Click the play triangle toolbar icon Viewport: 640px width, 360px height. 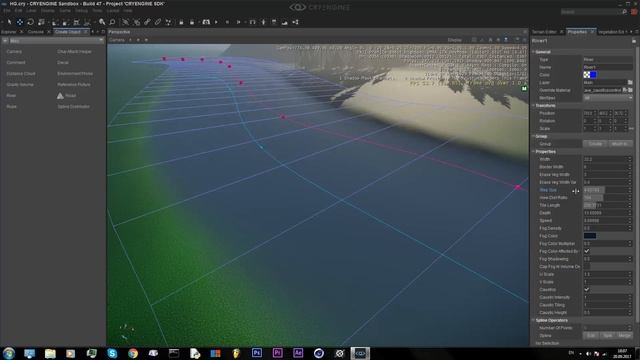tap(216, 22)
